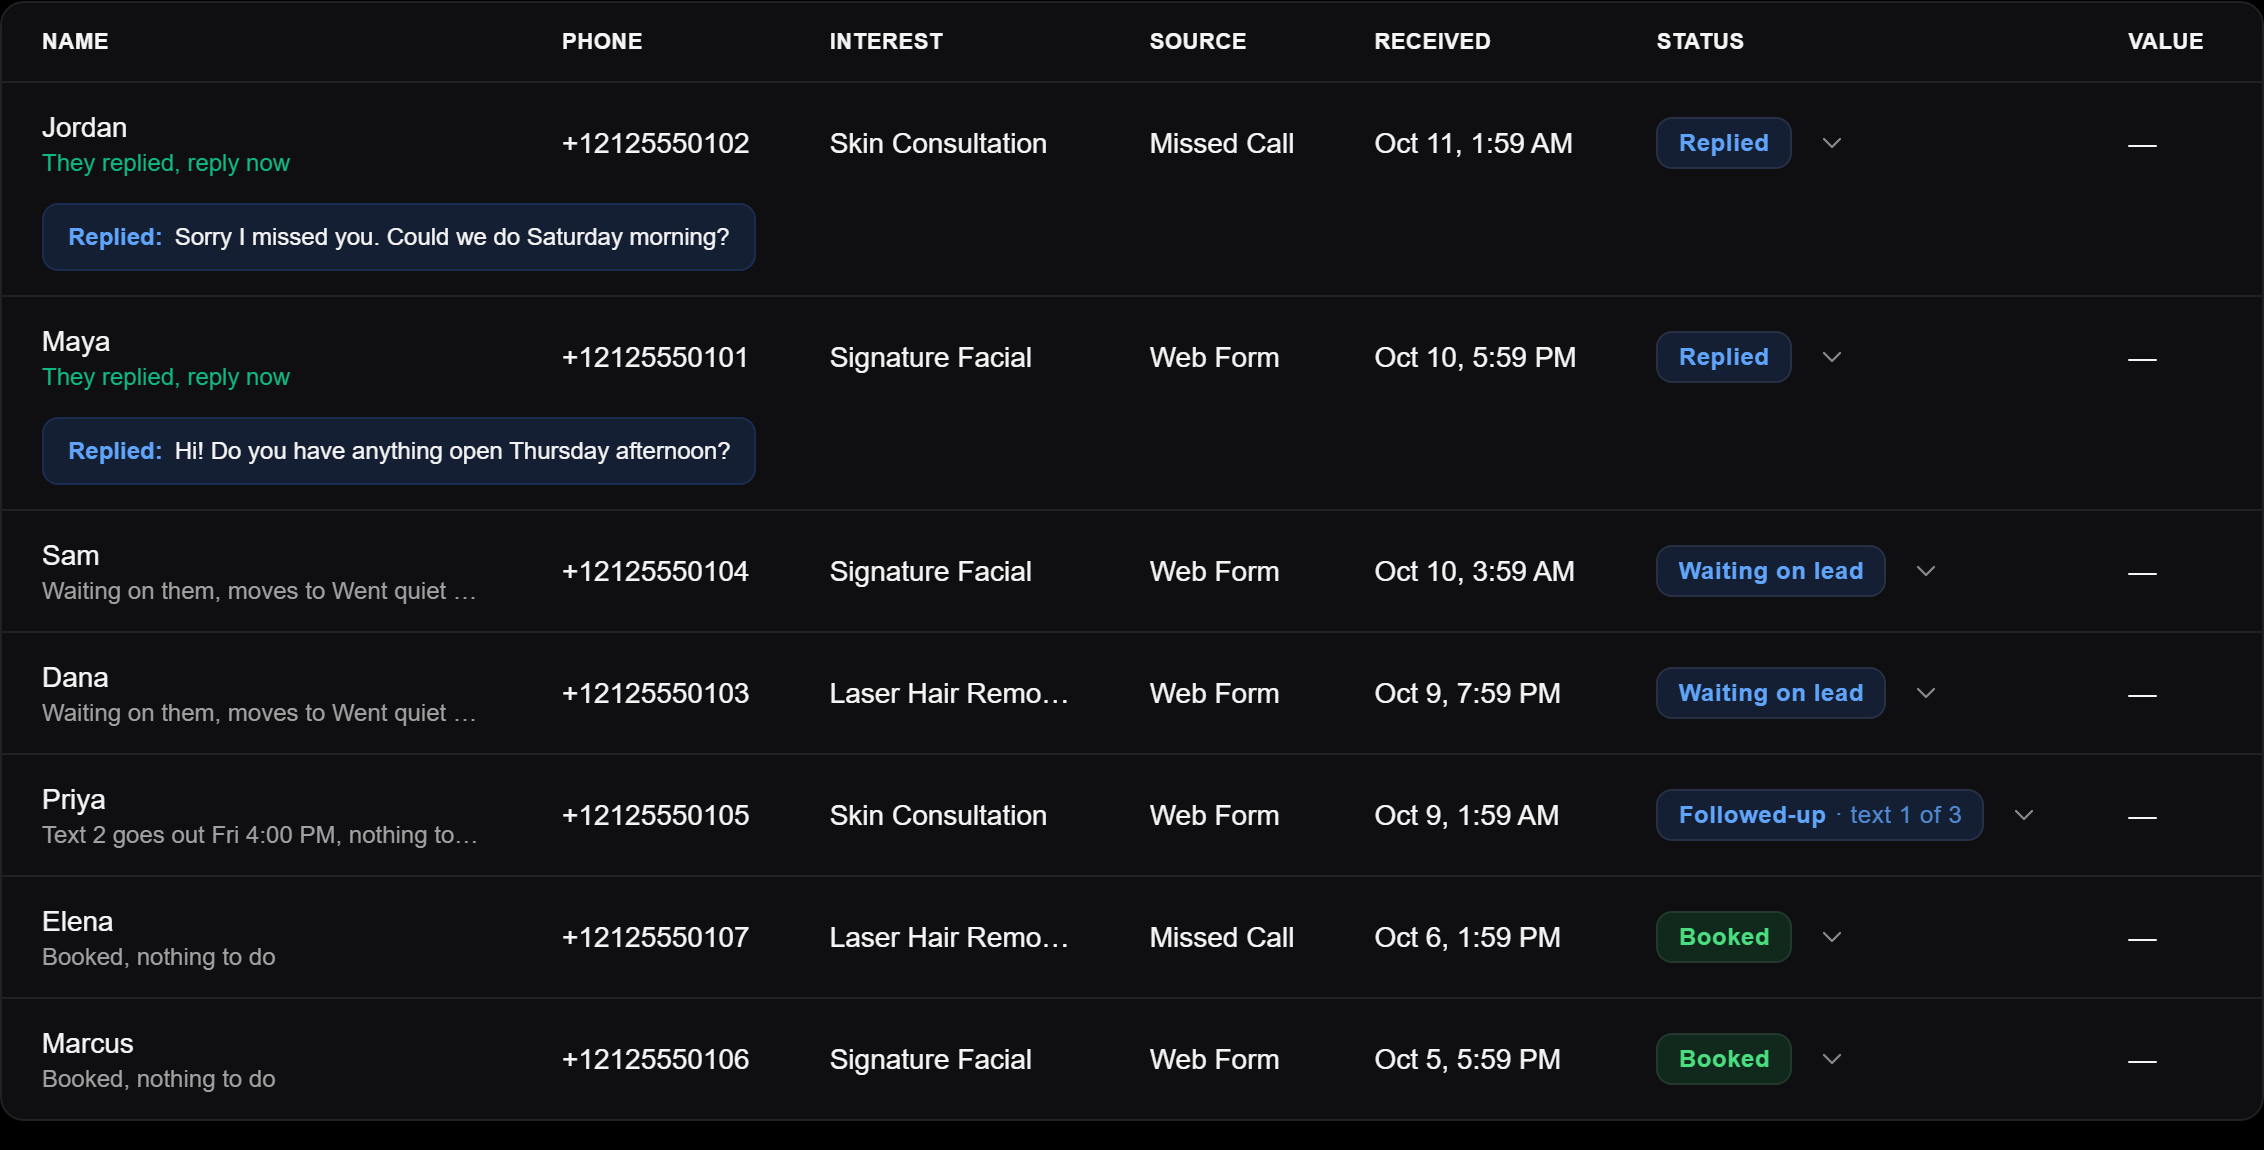The width and height of the screenshot is (2264, 1150).
Task: Click Elena's Missed Call source cell
Action: click(1221, 937)
